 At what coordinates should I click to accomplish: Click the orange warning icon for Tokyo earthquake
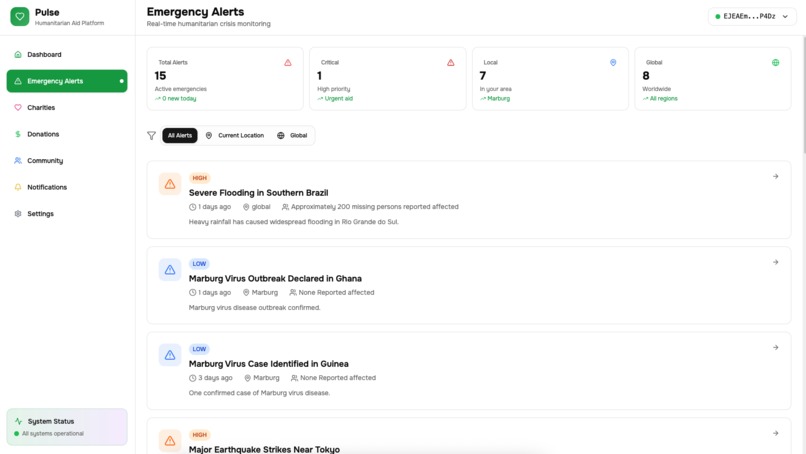click(170, 441)
